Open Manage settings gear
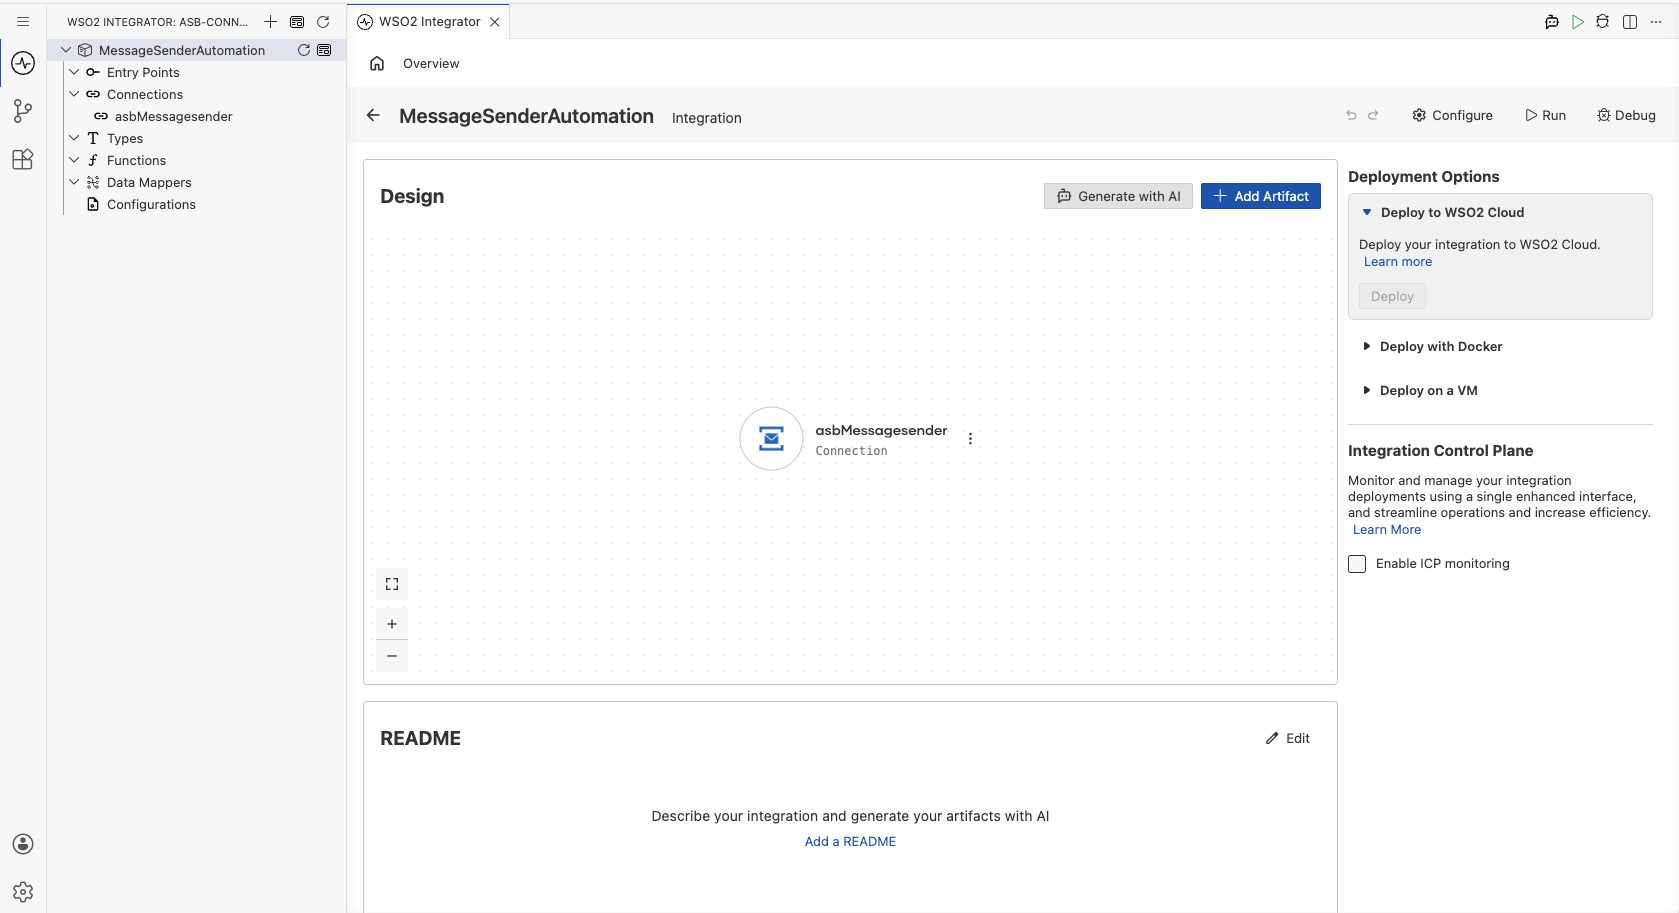This screenshot has width=1679, height=913. tap(23, 892)
